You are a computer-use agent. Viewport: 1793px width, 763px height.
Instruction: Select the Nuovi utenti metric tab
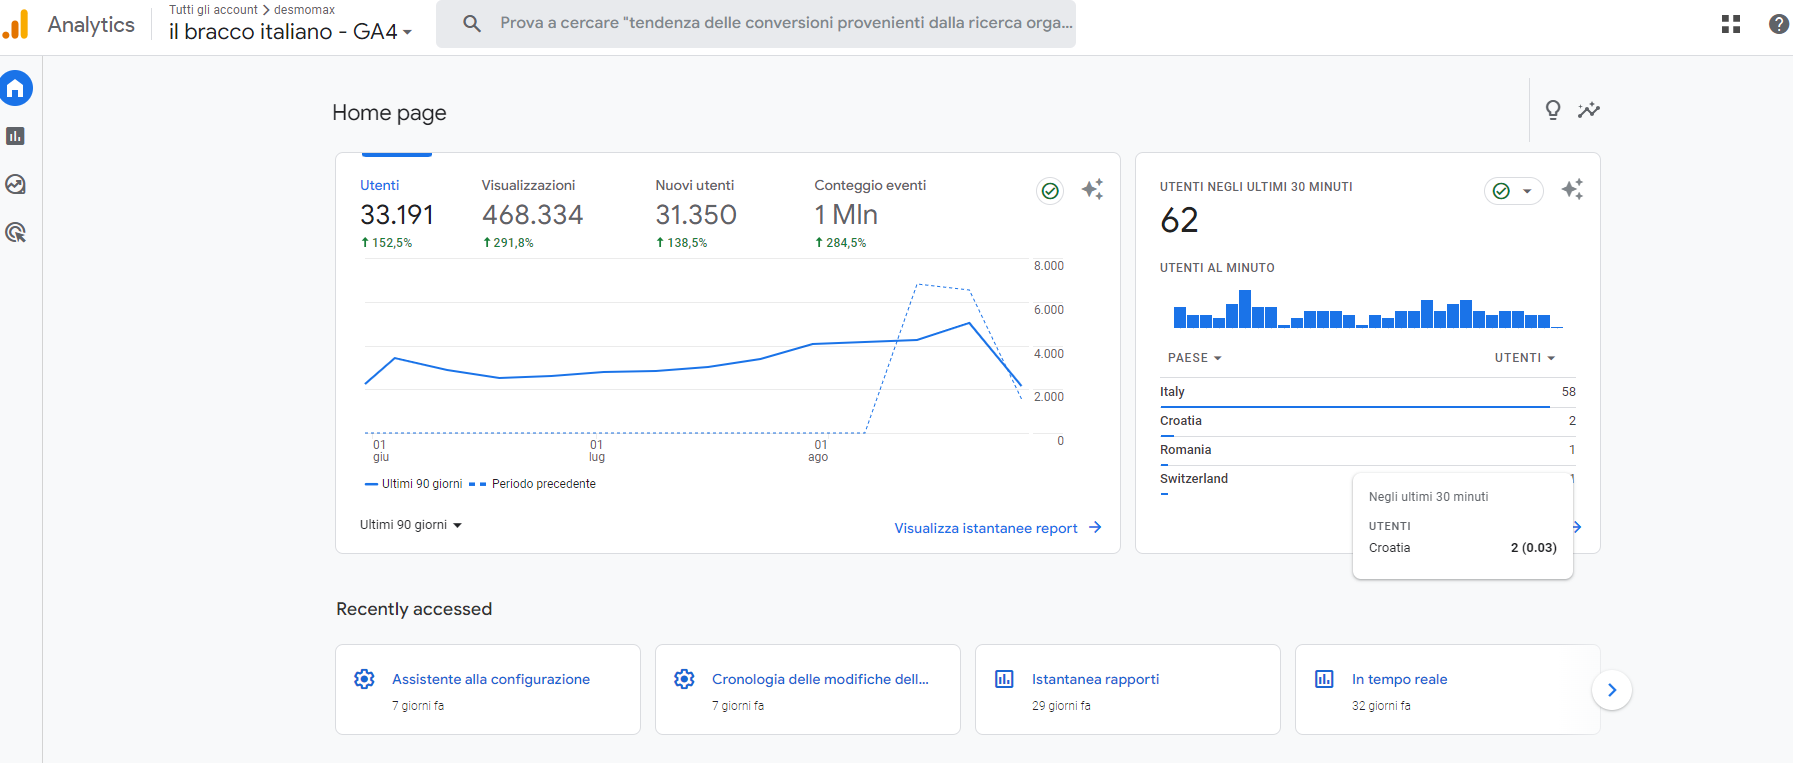click(x=696, y=213)
